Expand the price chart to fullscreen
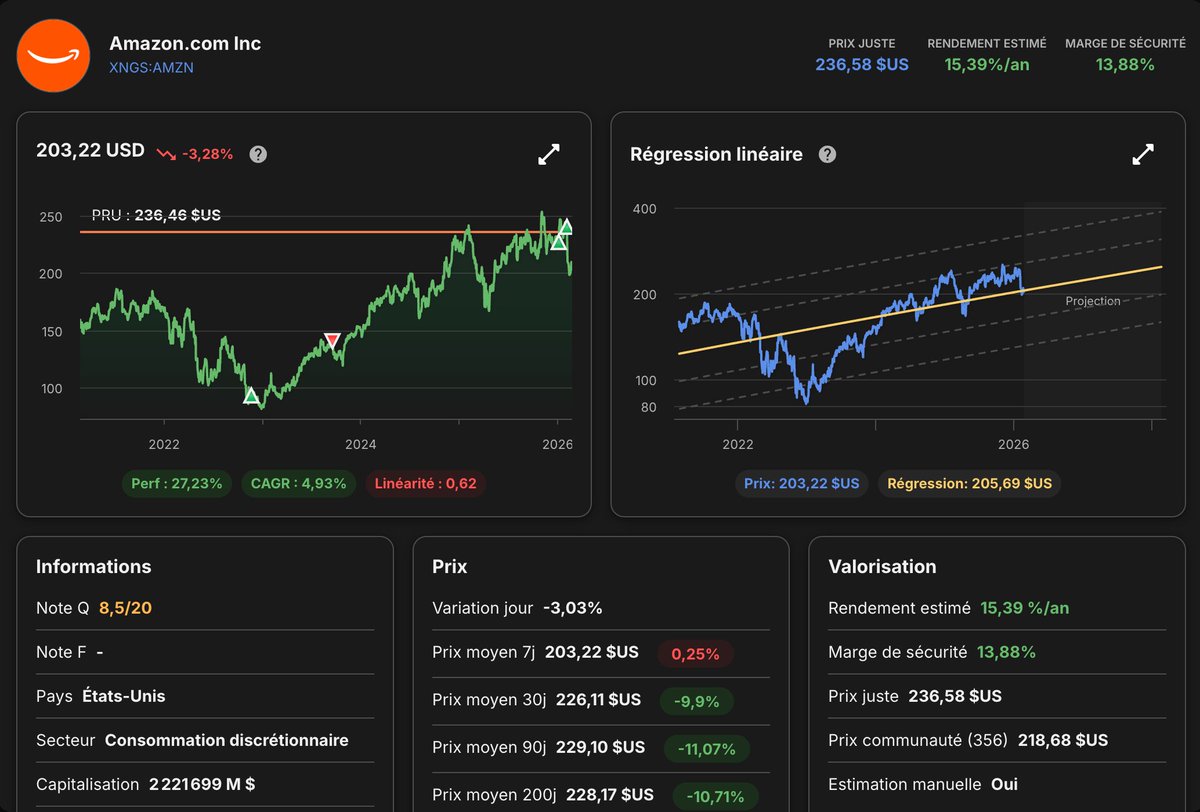This screenshot has height=812, width=1200. [x=548, y=154]
